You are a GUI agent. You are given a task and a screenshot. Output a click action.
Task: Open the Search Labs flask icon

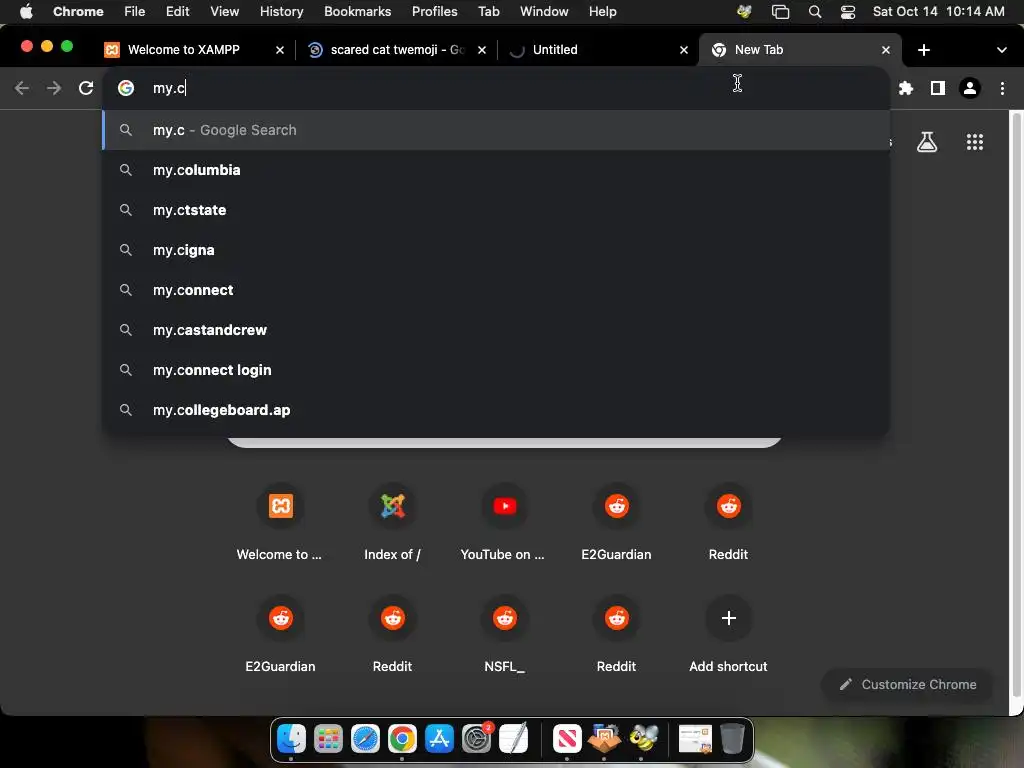point(927,142)
